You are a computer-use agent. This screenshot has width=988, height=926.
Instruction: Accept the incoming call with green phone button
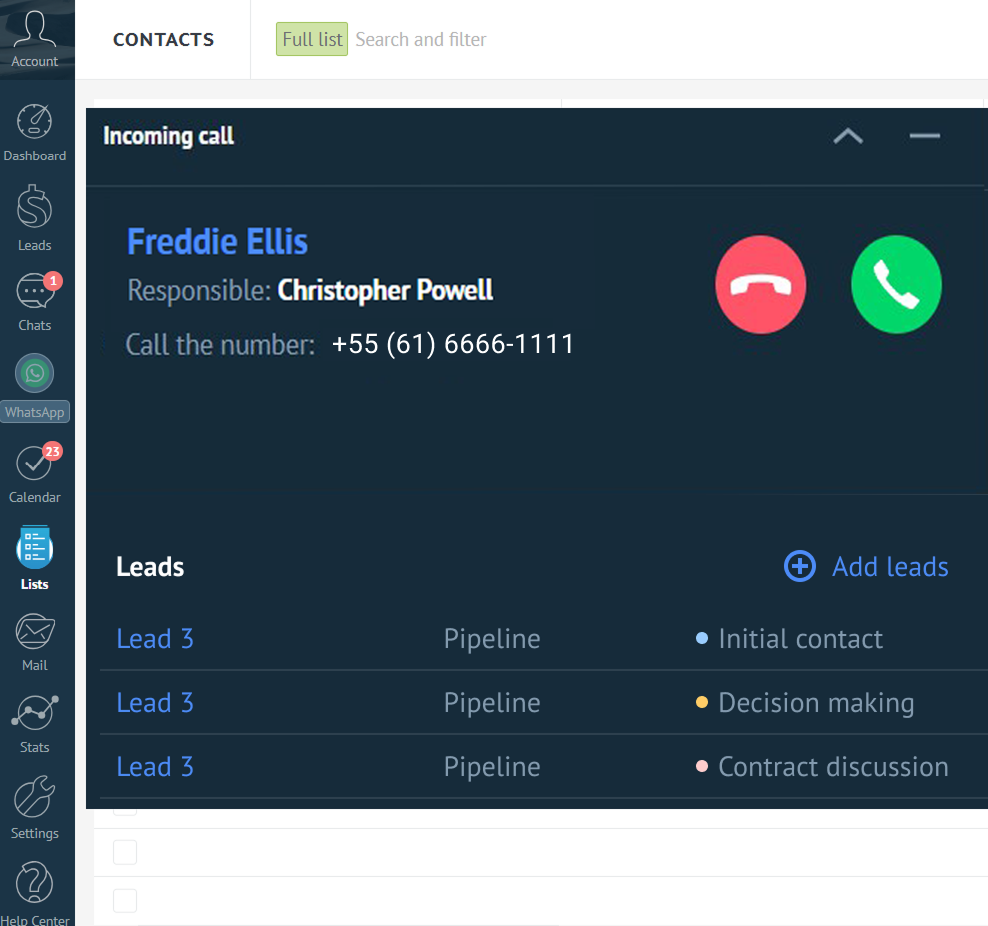pyautogui.click(x=896, y=285)
